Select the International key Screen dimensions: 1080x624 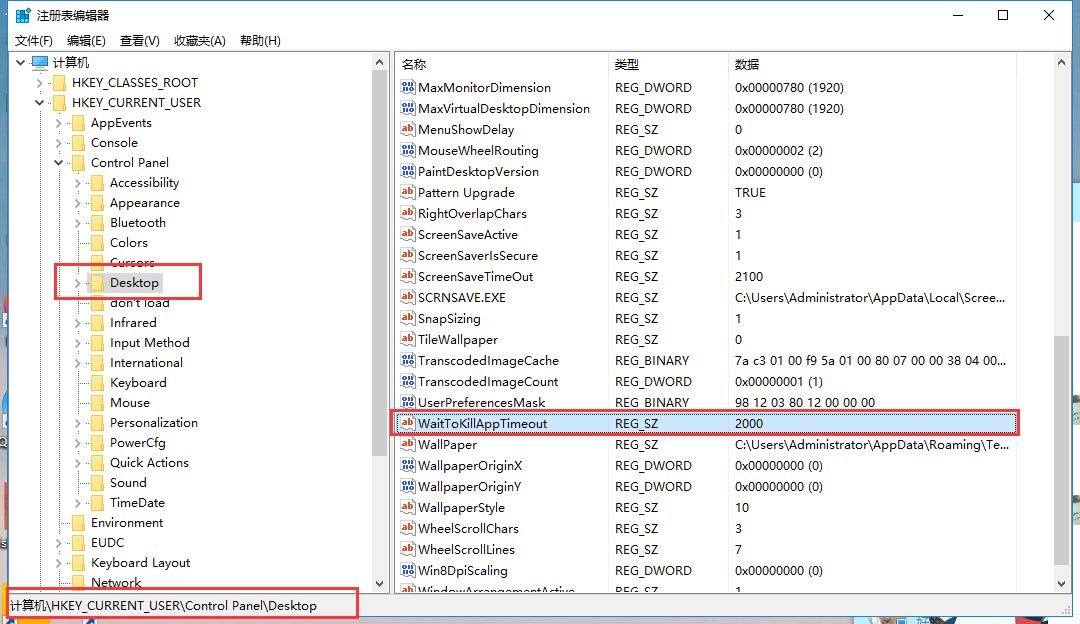tap(146, 362)
